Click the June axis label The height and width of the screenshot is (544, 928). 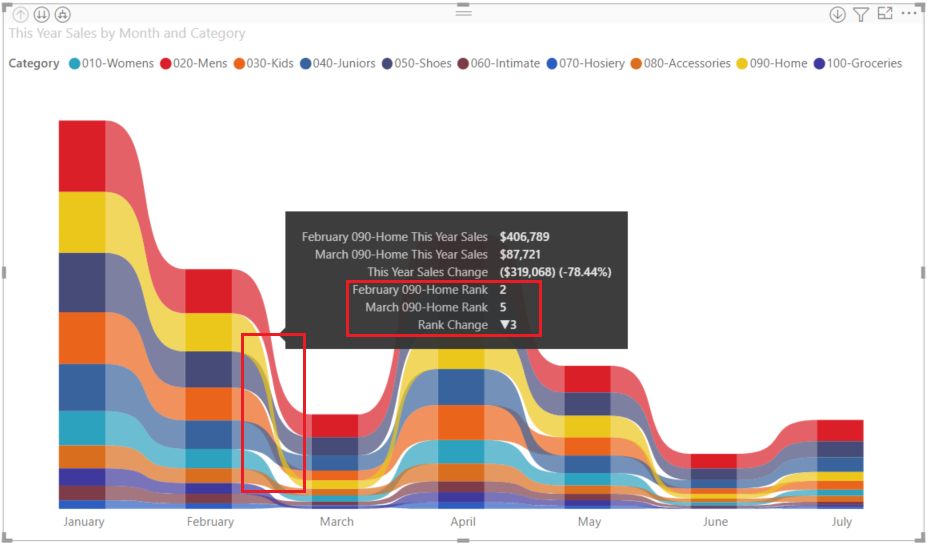[716, 522]
